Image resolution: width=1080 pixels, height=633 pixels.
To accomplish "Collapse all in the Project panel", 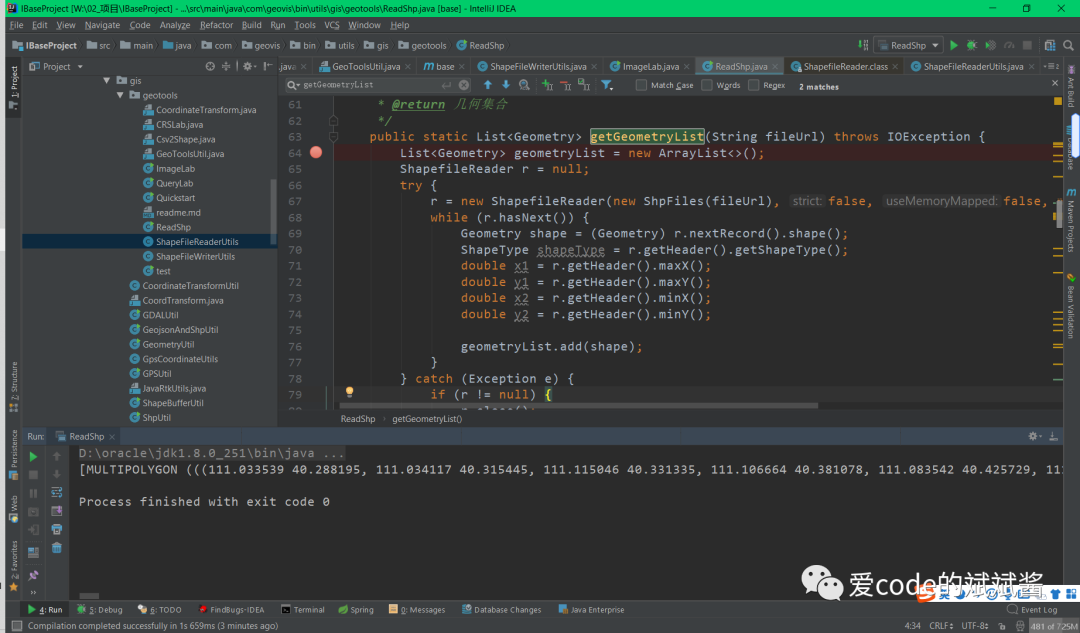I will click(226, 66).
